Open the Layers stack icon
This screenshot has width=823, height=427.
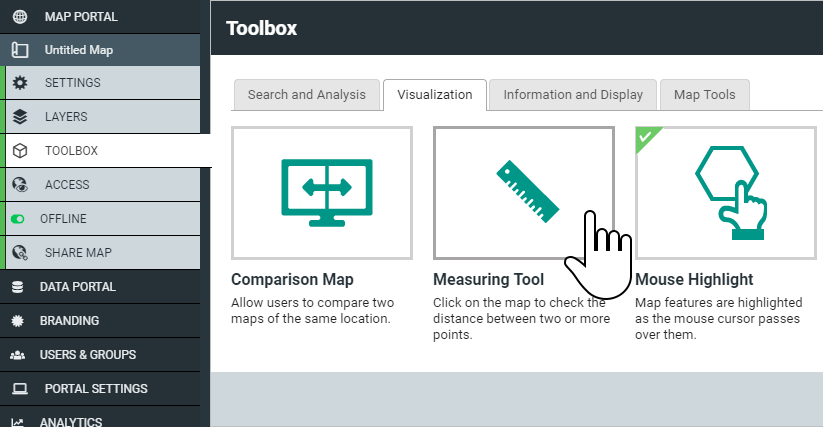(x=20, y=116)
